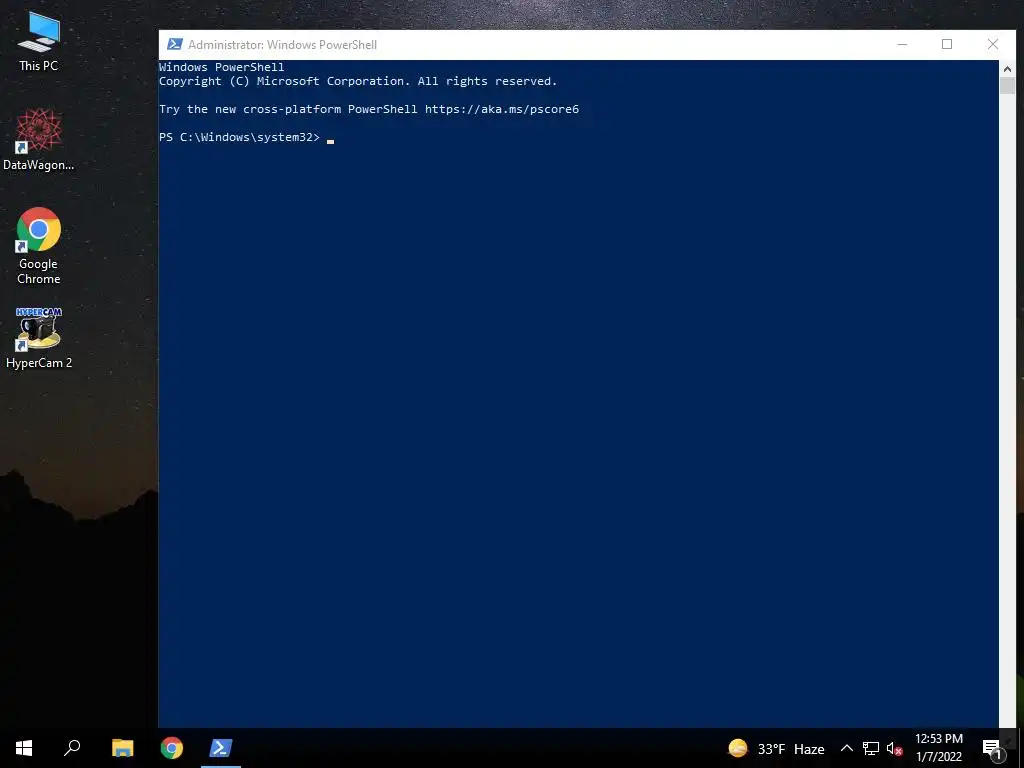This screenshot has width=1024, height=768.
Task: Open the Windows Start menu
Action: (24, 748)
